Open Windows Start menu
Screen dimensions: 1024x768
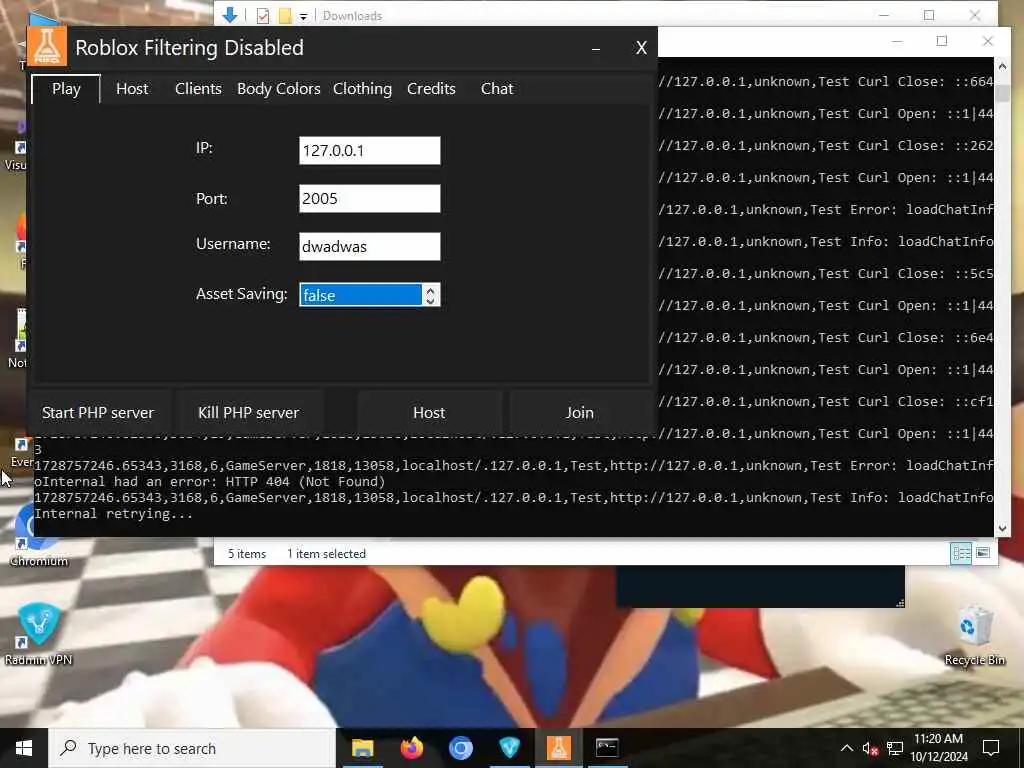click(24, 748)
